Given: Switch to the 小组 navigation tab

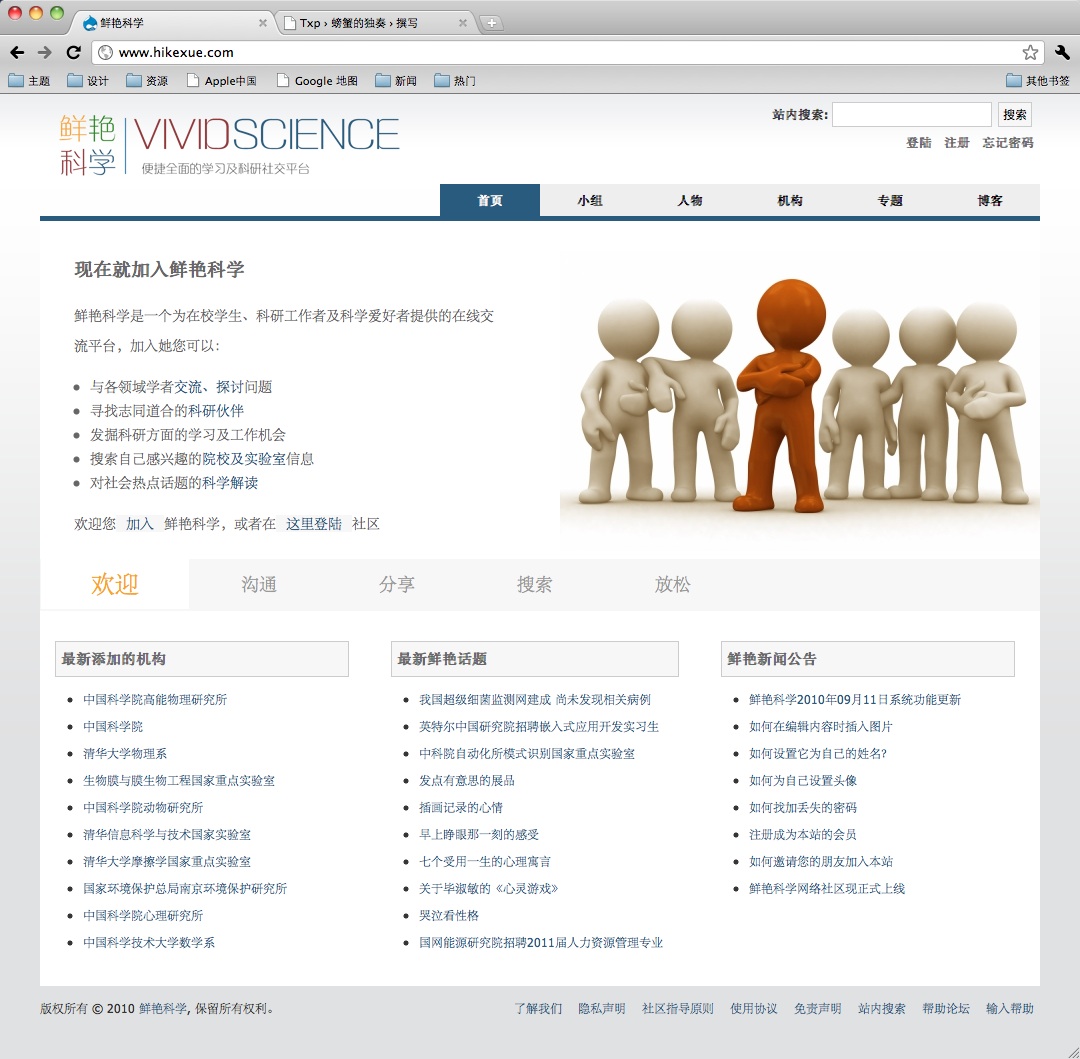Looking at the screenshot, I should 590,201.
